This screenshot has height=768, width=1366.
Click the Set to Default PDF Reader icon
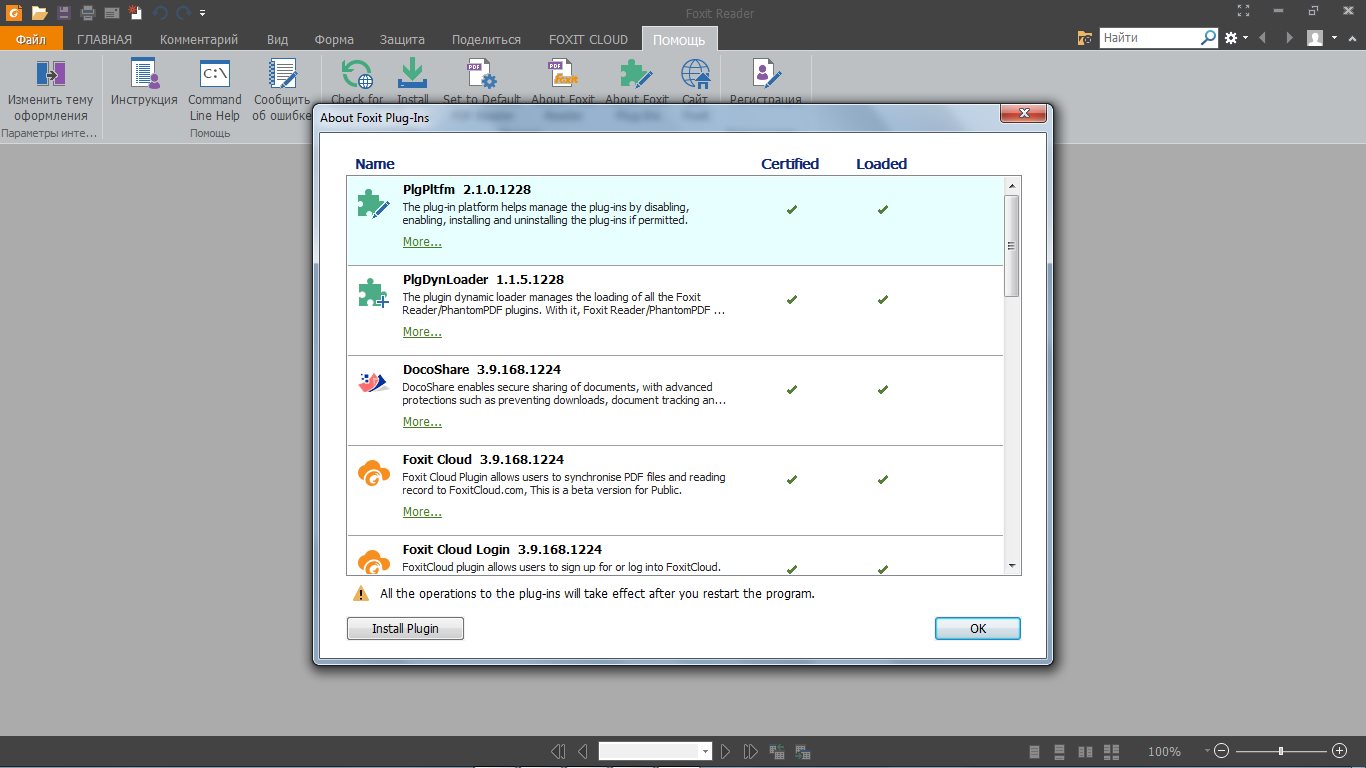(481, 74)
